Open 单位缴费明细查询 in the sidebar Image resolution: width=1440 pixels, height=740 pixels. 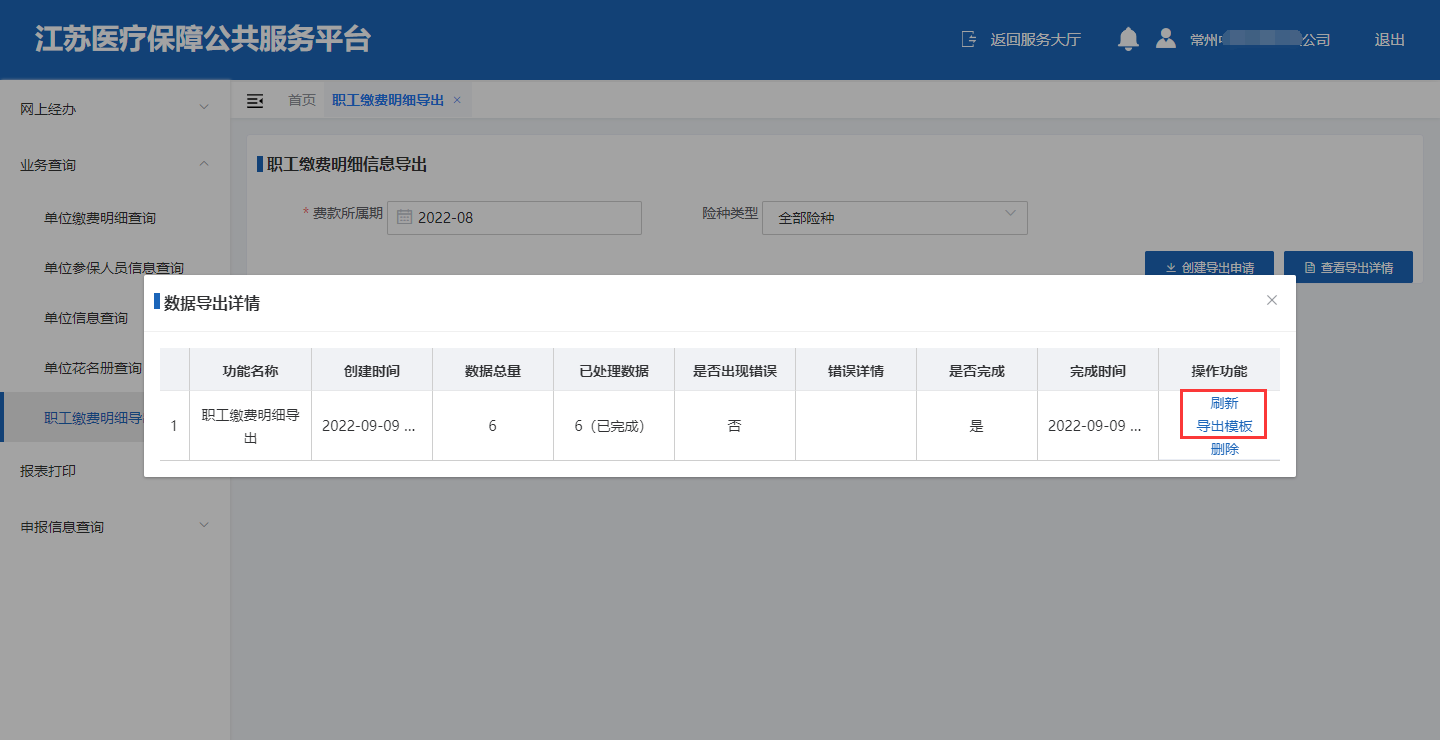point(100,218)
